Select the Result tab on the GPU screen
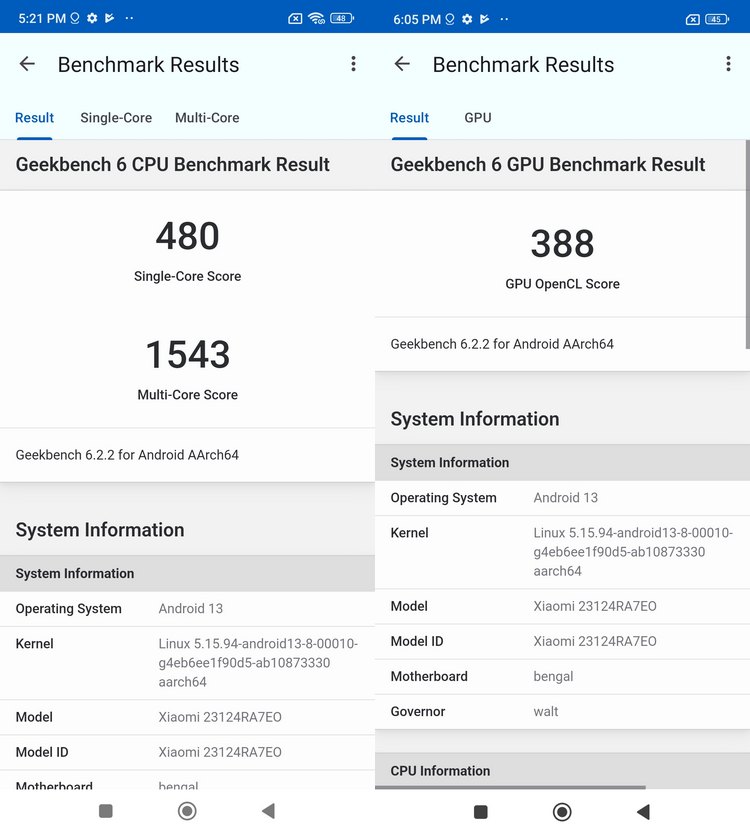The width and height of the screenshot is (750, 835). coord(410,118)
